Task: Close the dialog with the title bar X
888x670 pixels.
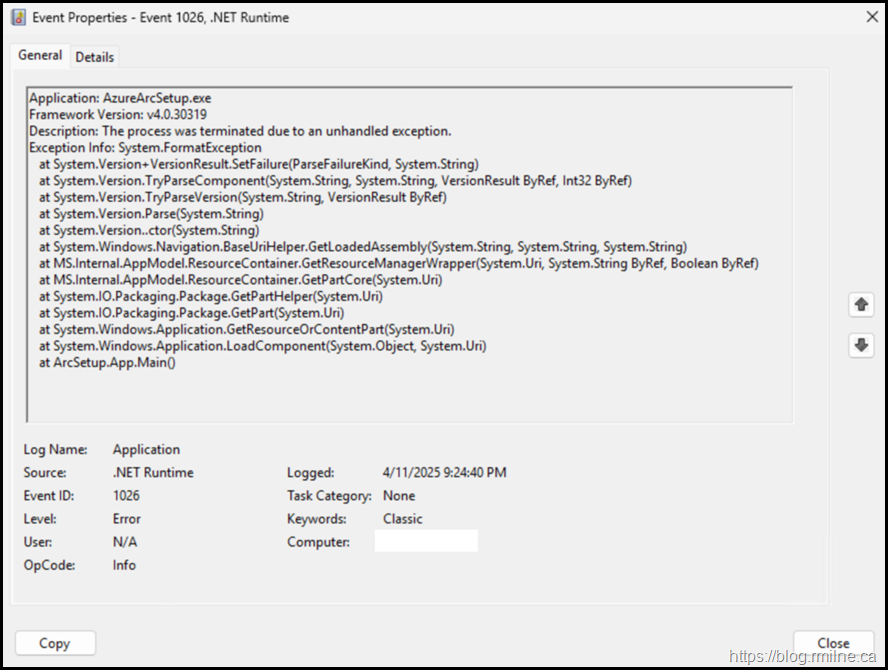Action: (x=869, y=17)
